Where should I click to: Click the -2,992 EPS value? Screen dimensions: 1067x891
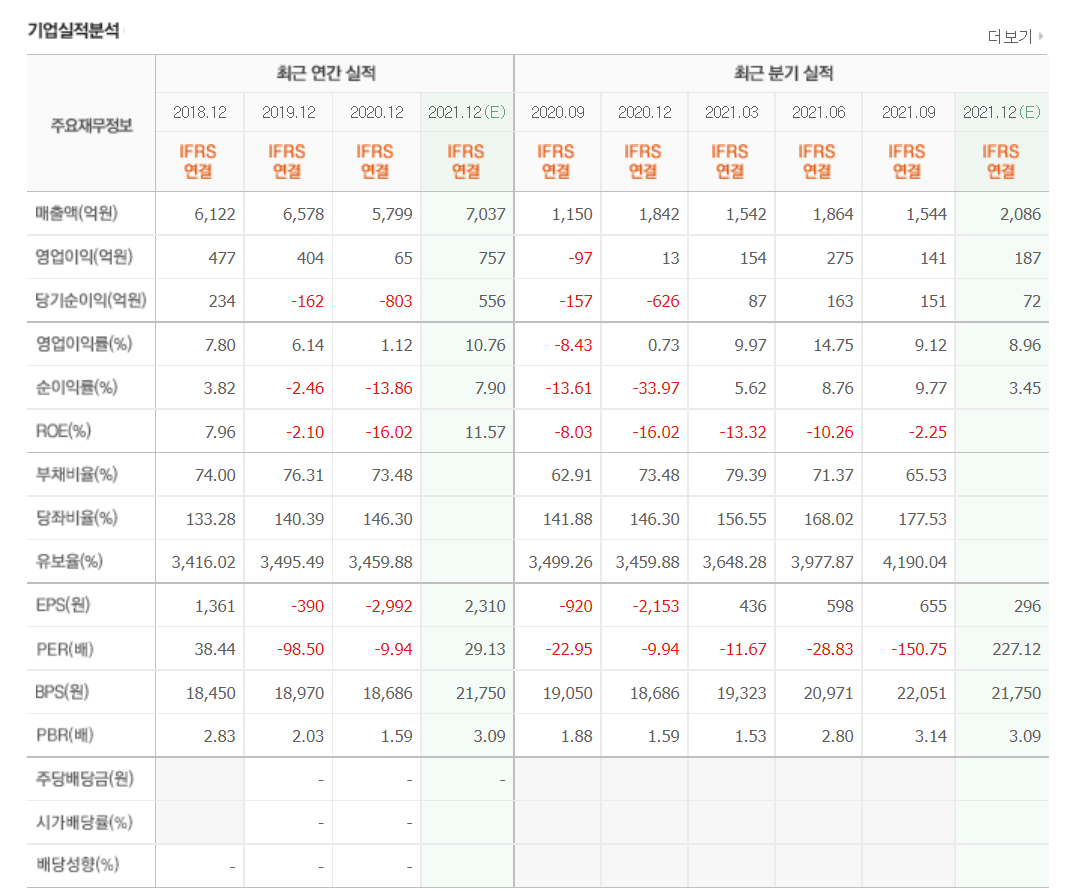pos(389,606)
